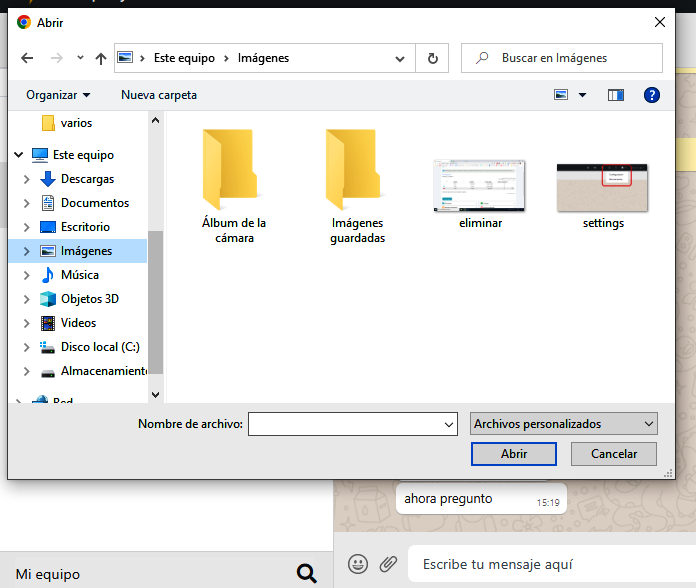The image size is (696, 588).
Task: Click the Back navigation arrow
Action: click(27, 59)
